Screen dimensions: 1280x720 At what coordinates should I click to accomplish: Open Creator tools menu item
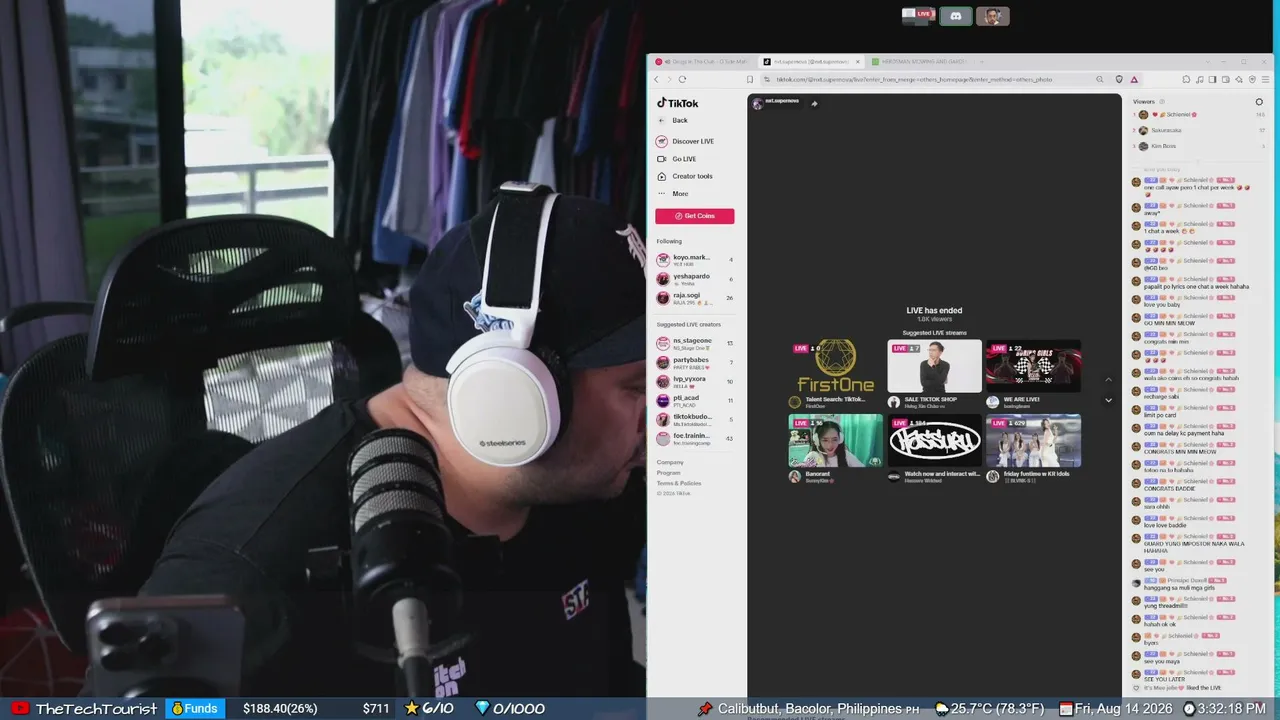(x=684, y=176)
